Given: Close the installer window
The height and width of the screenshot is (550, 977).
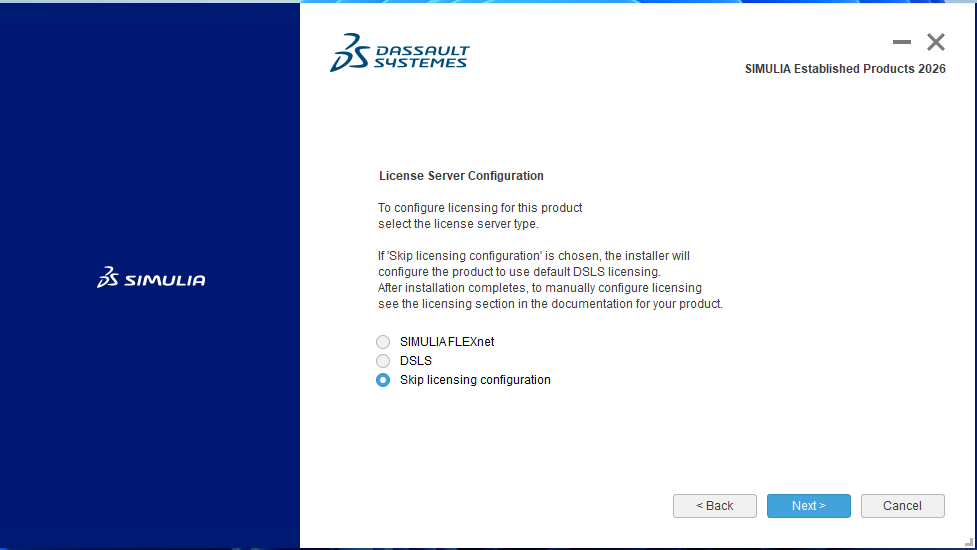Looking at the screenshot, I should pos(935,42).
